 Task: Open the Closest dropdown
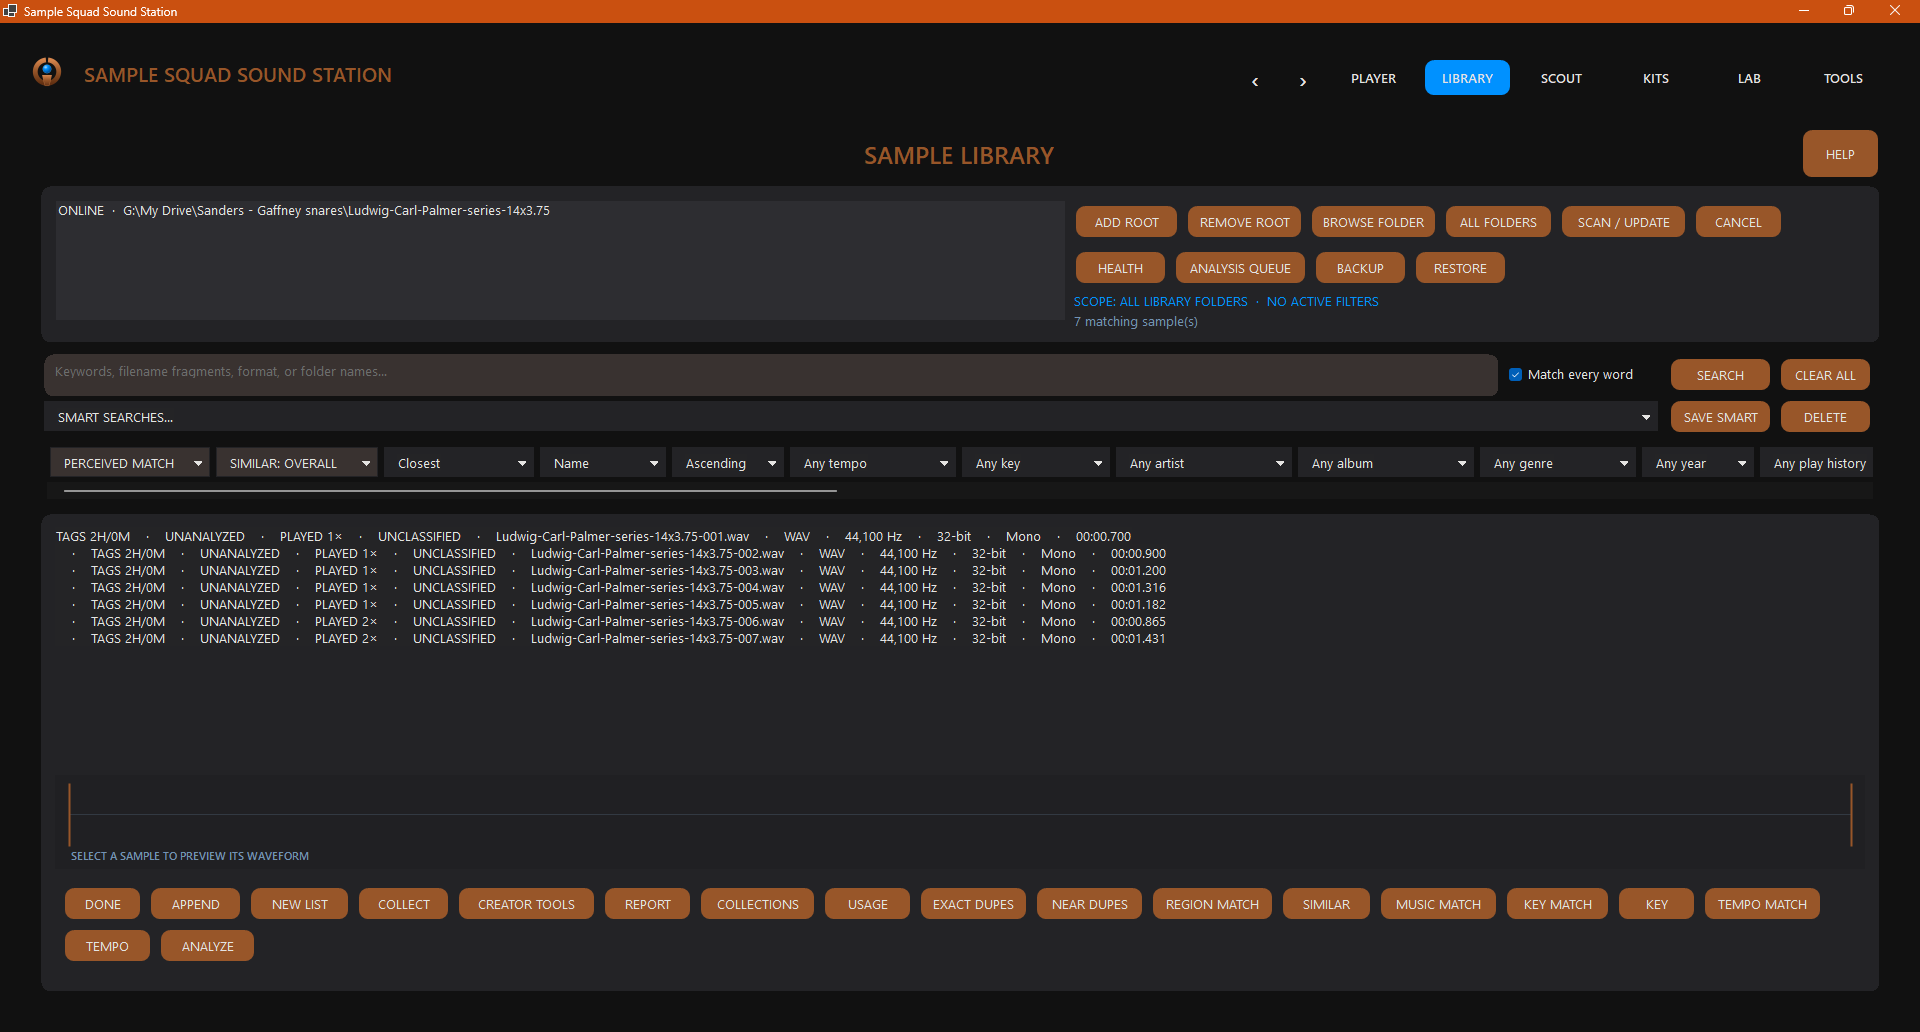coord(459,463)
